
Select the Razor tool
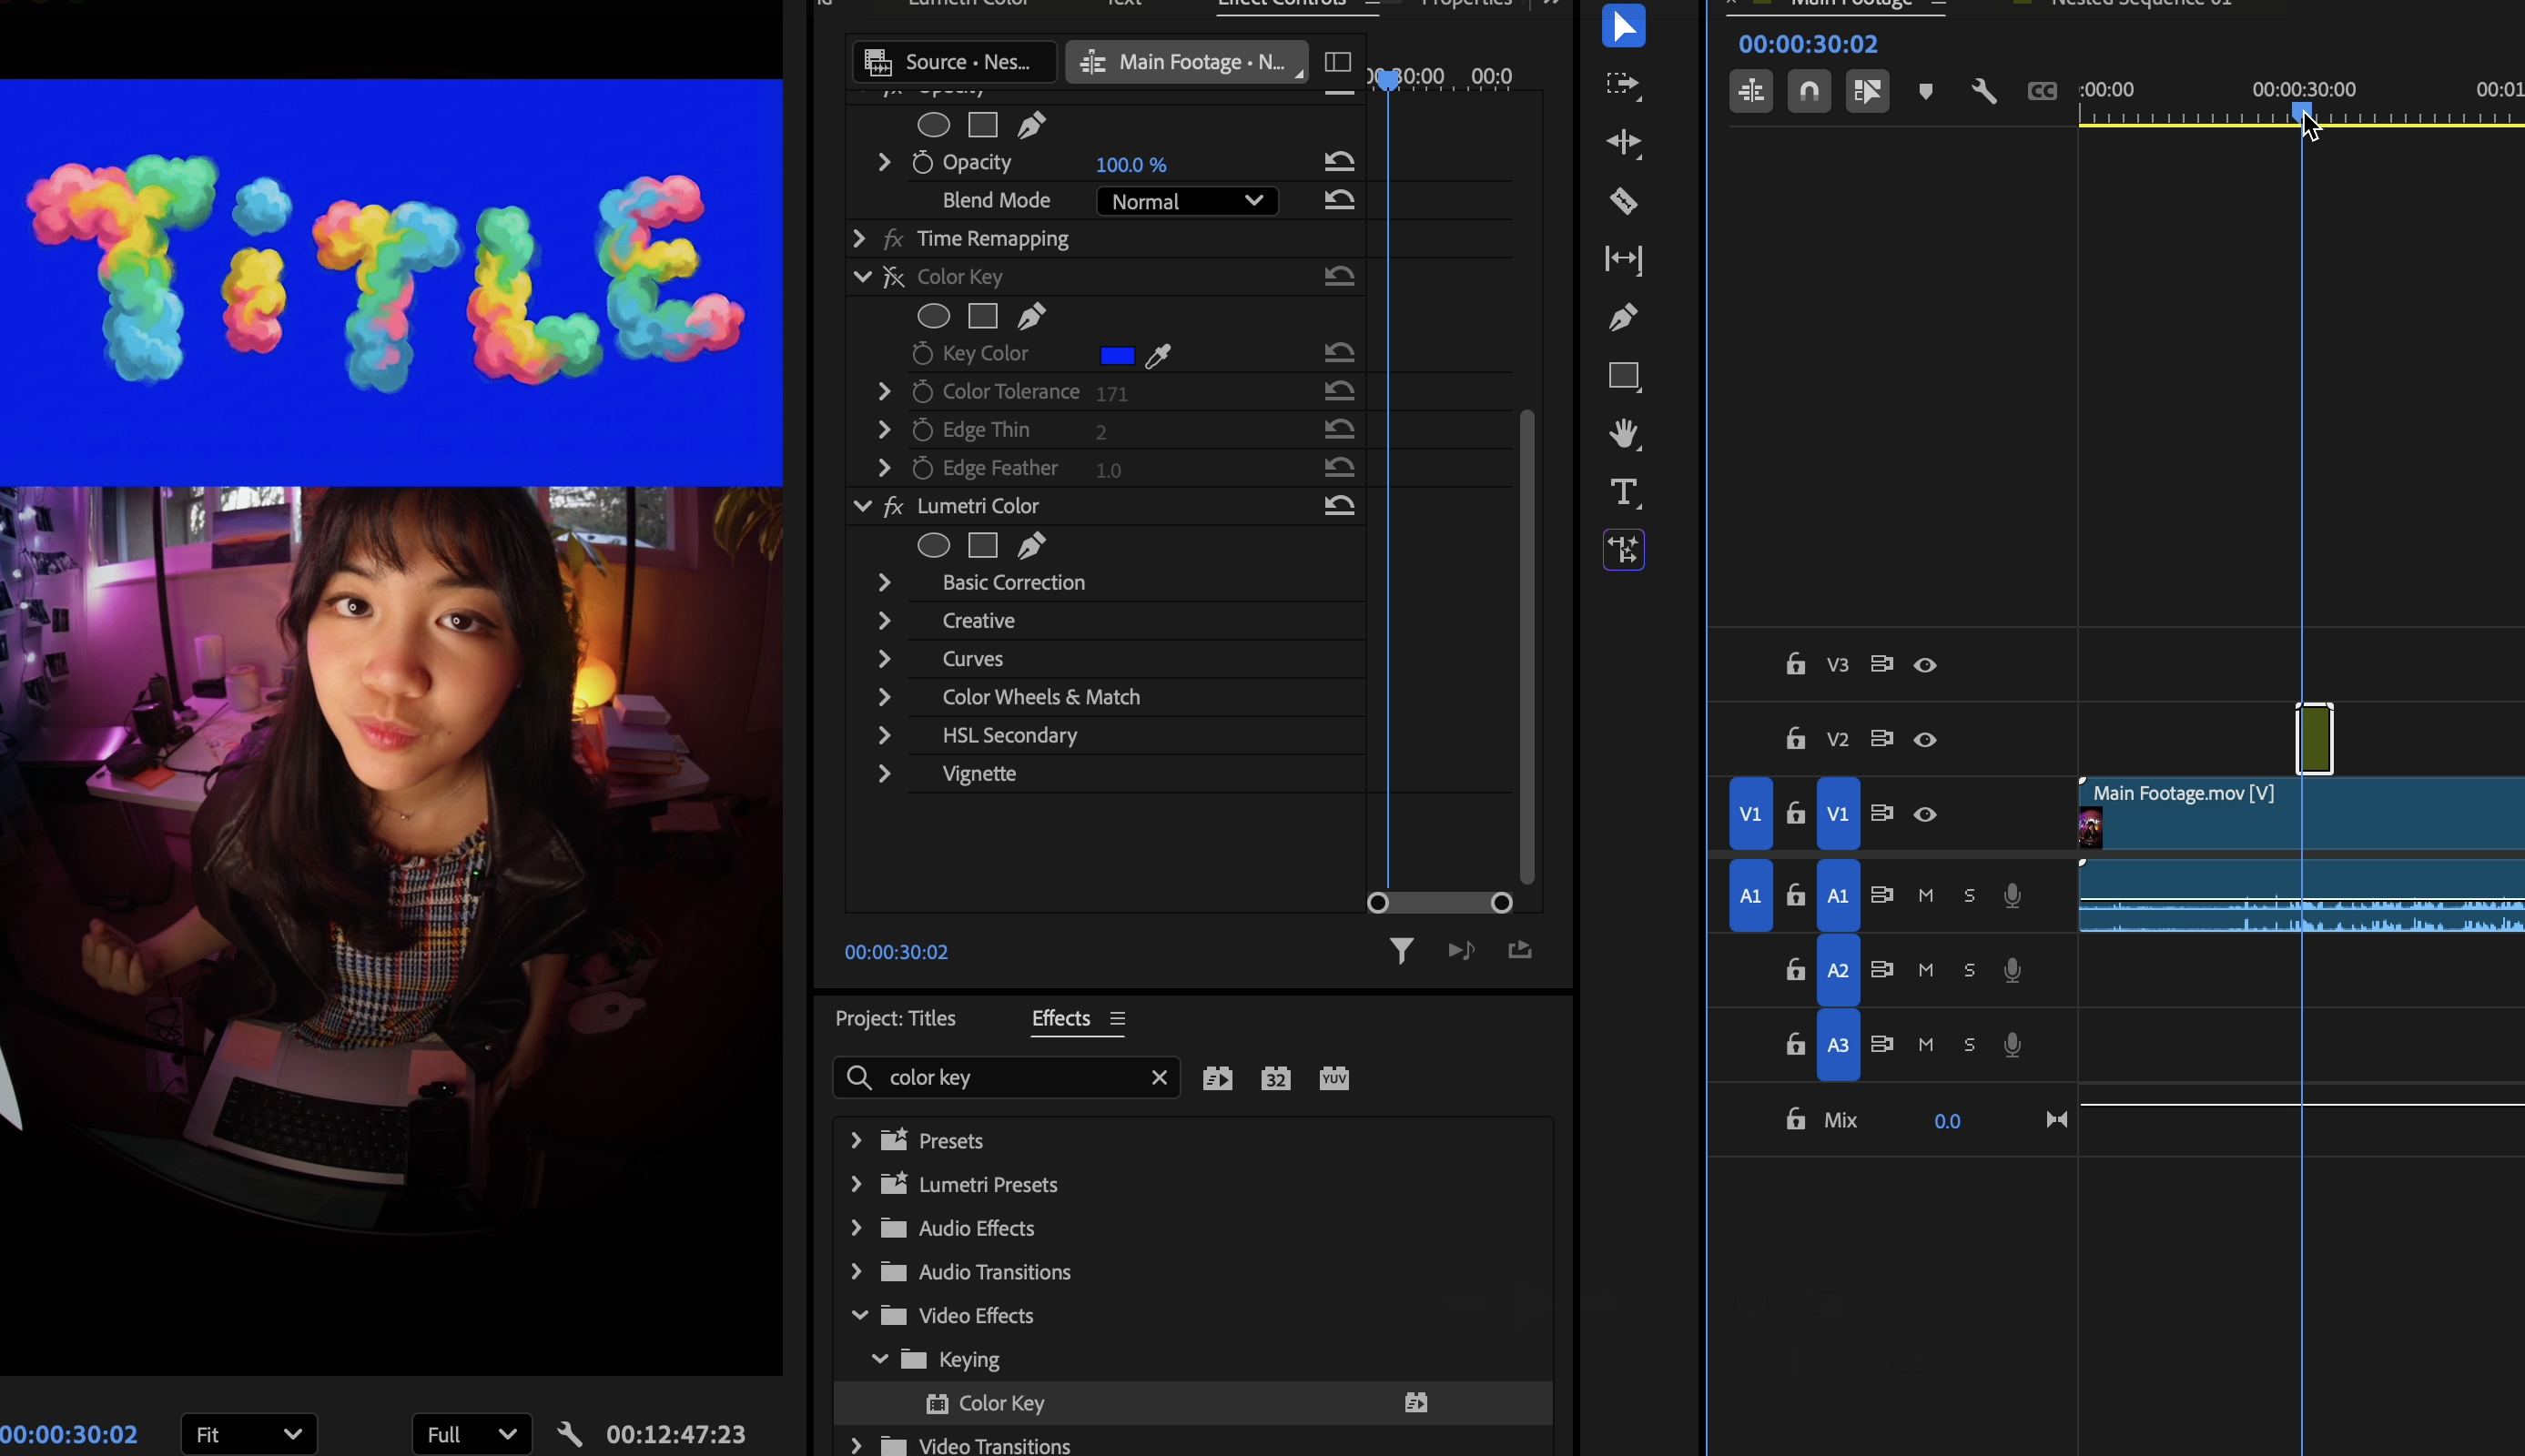pos(1622,201)
